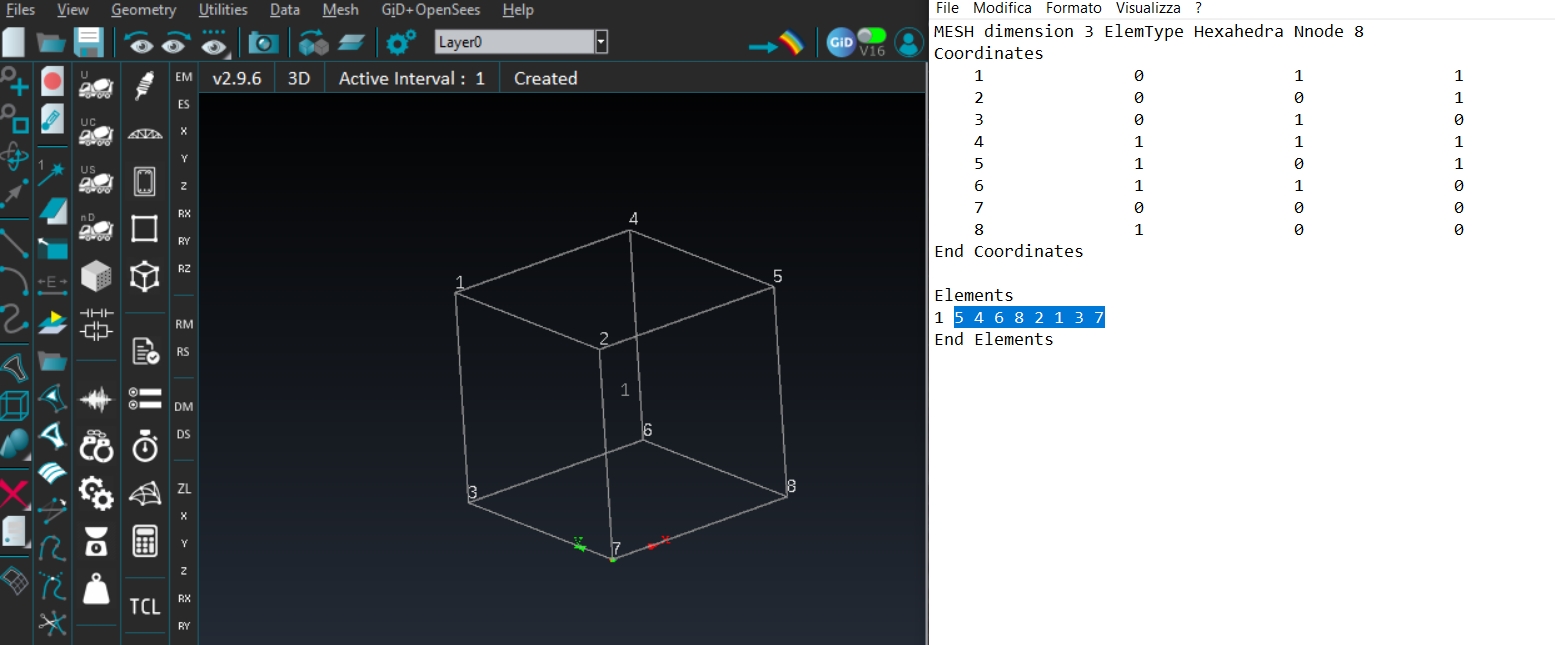Select the red cross delete tool
Screen dimensions: 1555x645
point(14,493)
